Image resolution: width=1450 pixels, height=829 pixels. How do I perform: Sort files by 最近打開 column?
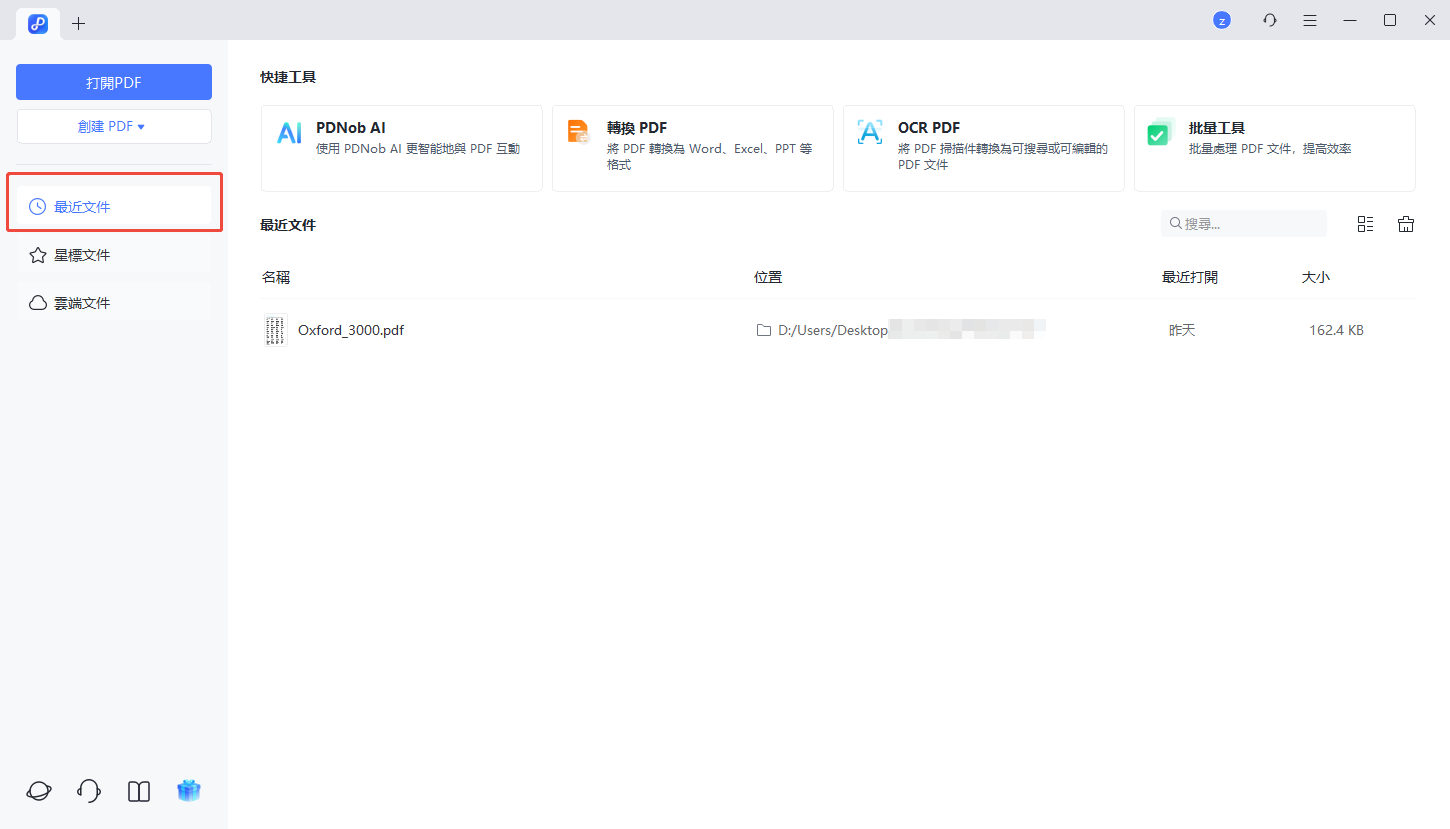pyautogui.click(x=1189, y=277)
